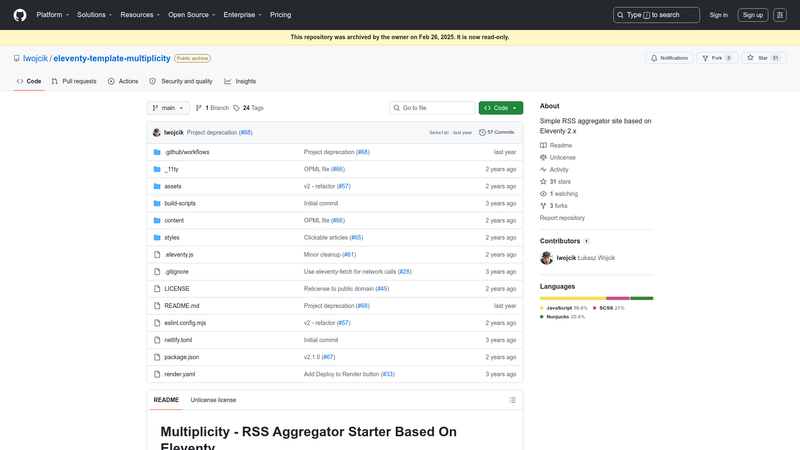
Task: Select the README tab
Action: tap(166, 400)
